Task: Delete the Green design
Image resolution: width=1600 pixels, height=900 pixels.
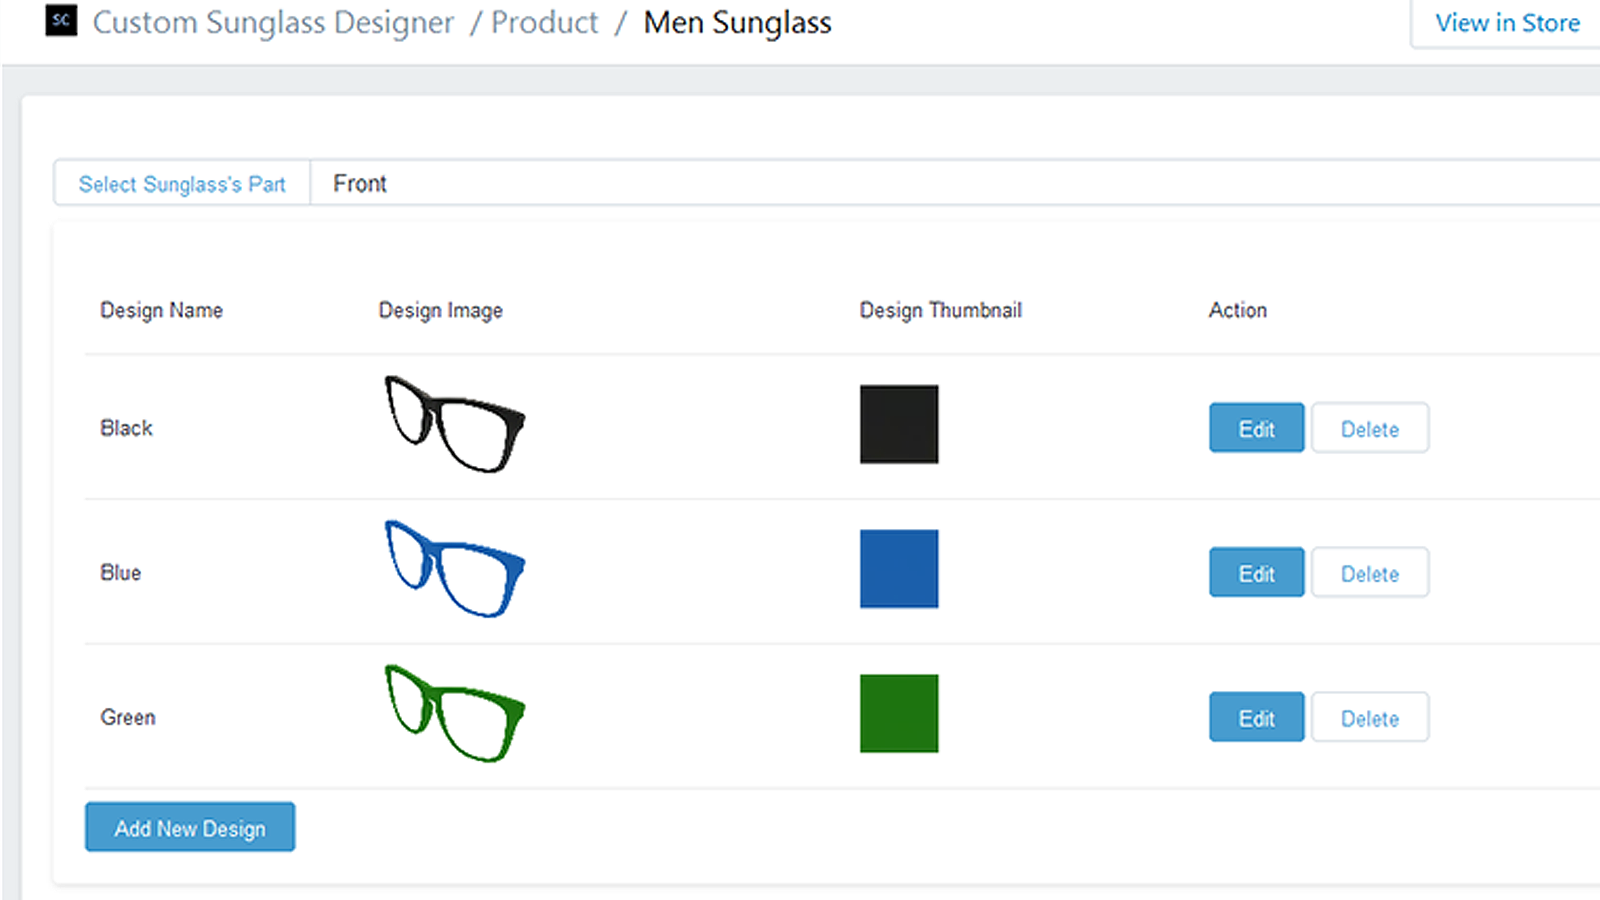Action: 1370,717
